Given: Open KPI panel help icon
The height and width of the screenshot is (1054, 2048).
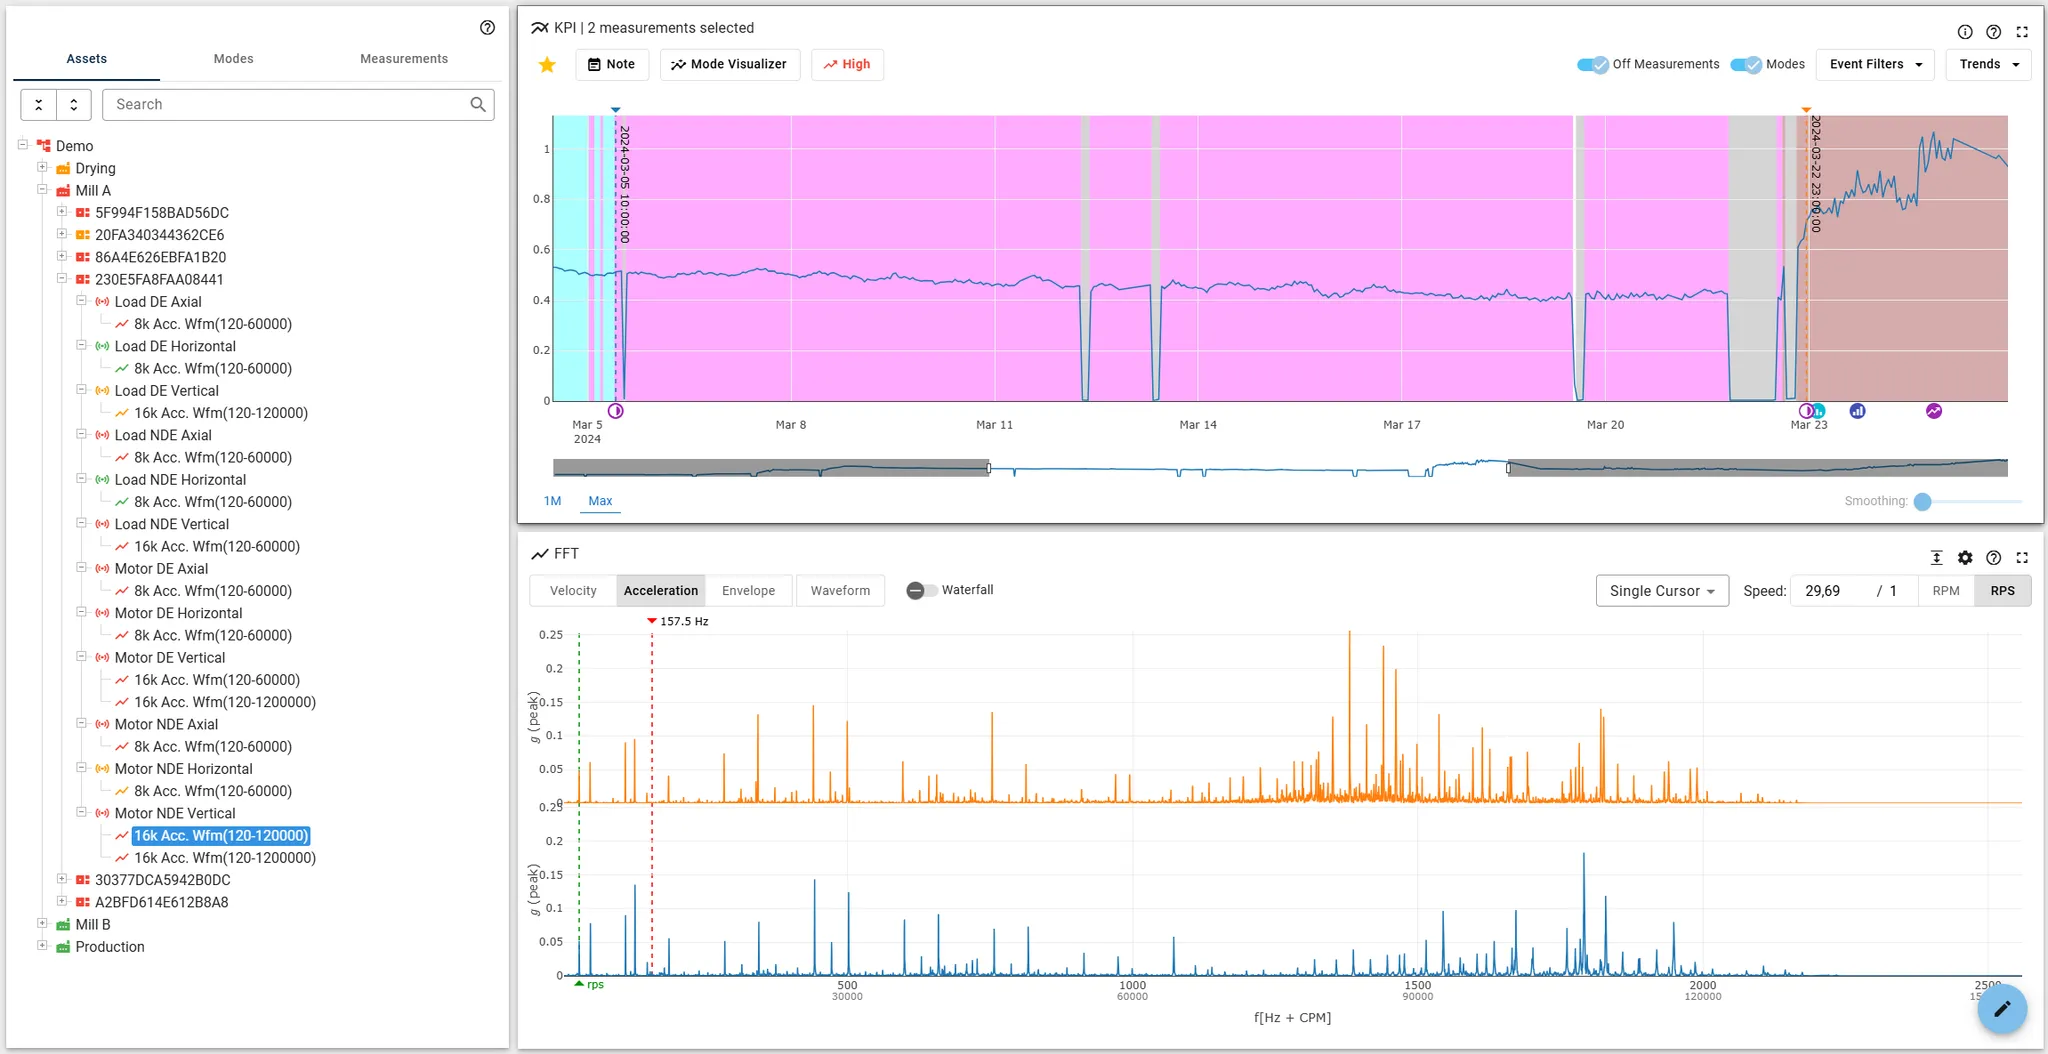Looking at the screenshot, I should pyautogui.click(x=1993, y=32).
